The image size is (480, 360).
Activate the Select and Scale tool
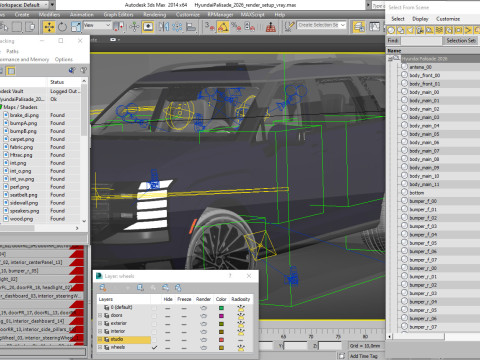pyautogui.click(x=76, y=27)
